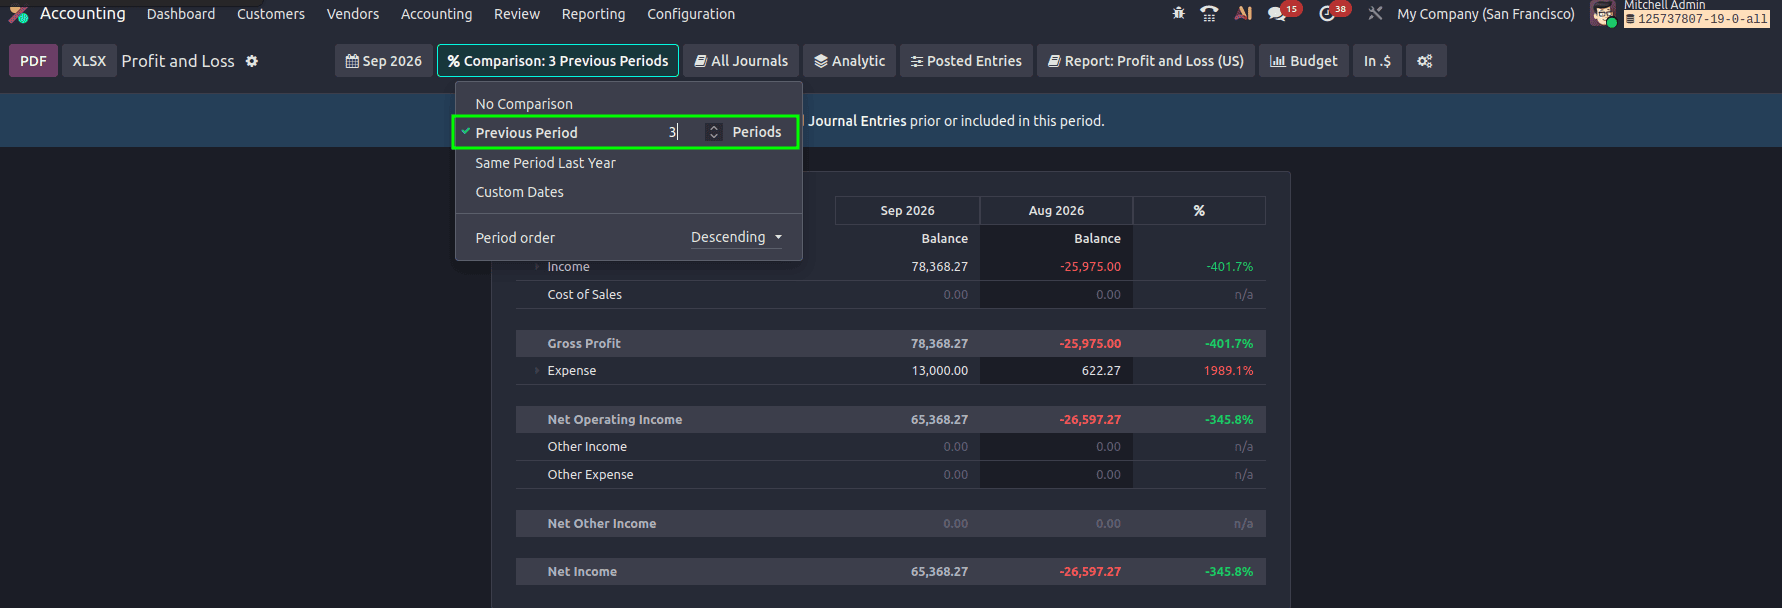
Task: Open the Customers menu
Action: [x=271, y=14]
